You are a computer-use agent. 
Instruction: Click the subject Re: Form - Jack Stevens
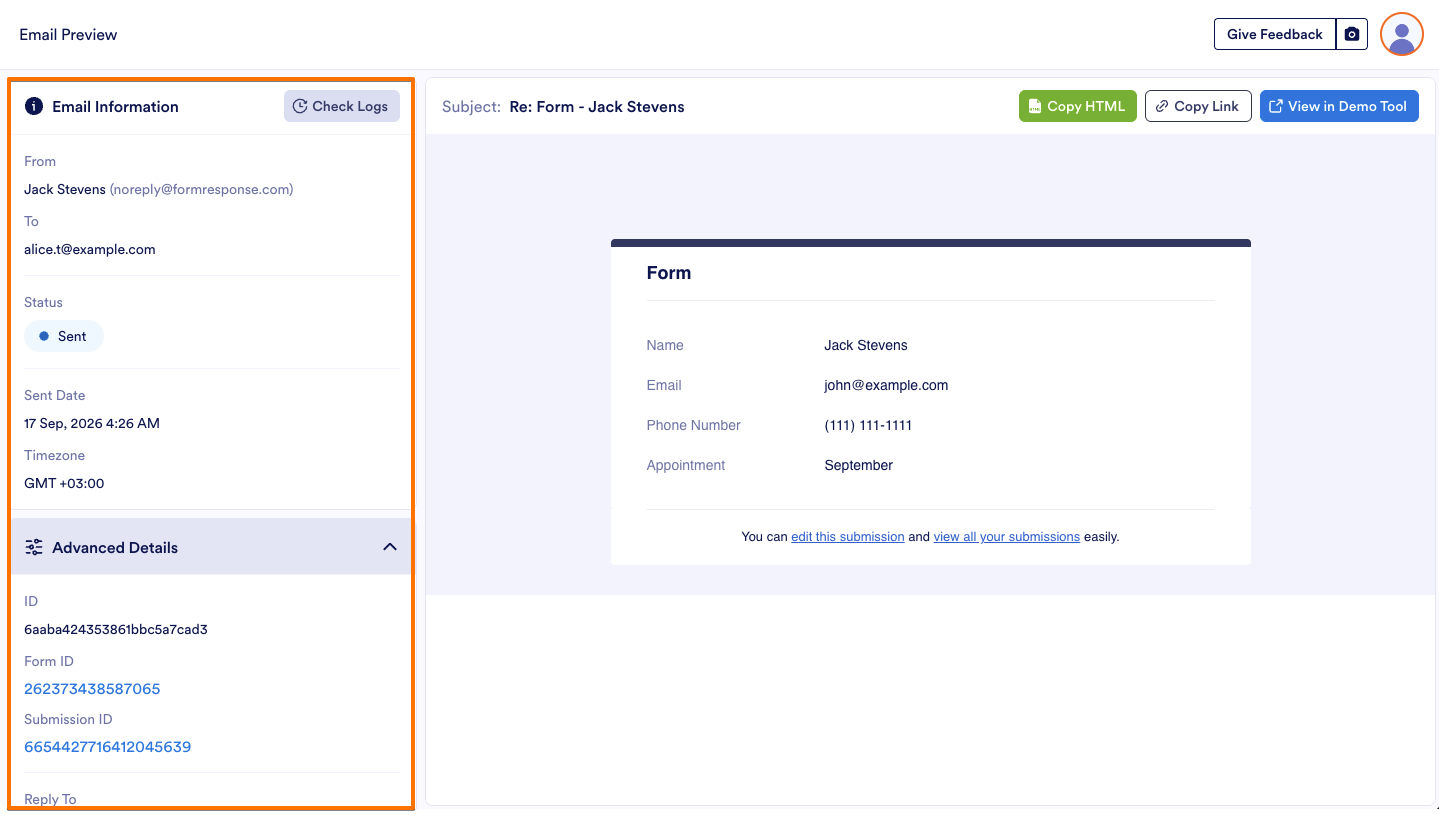tap(597, 106)
